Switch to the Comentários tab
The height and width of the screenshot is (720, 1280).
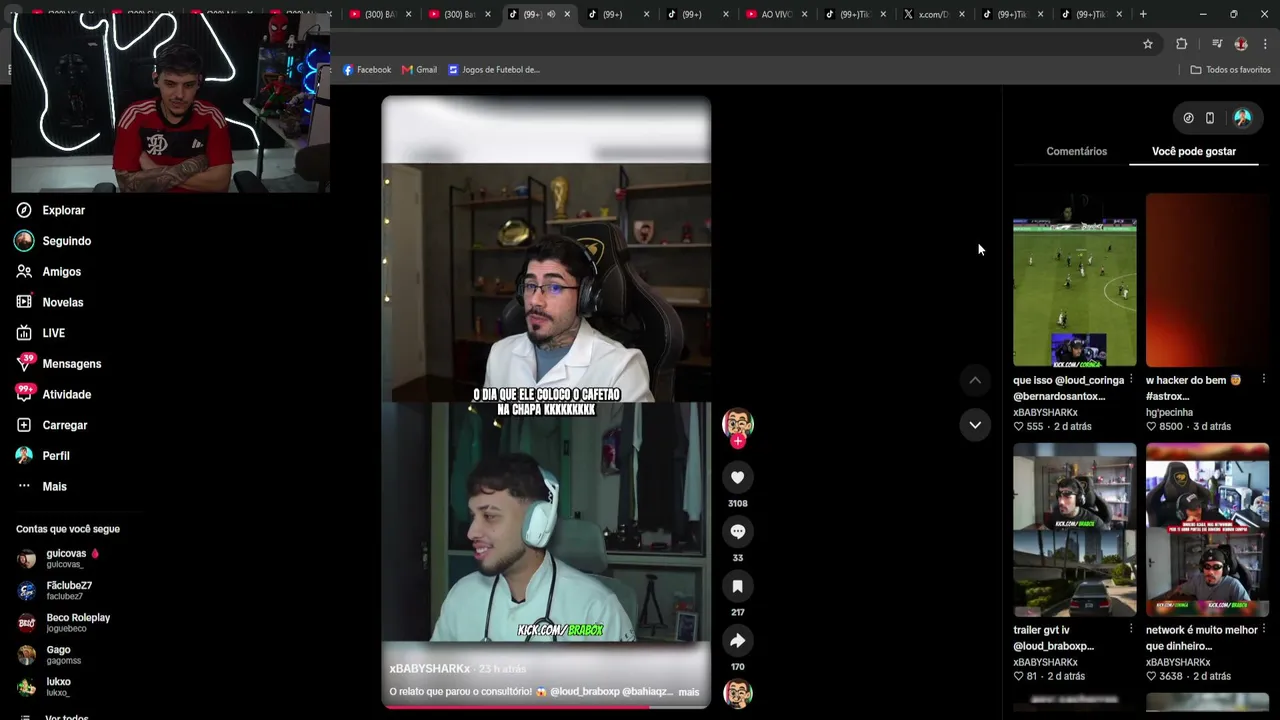point(1076,151)
